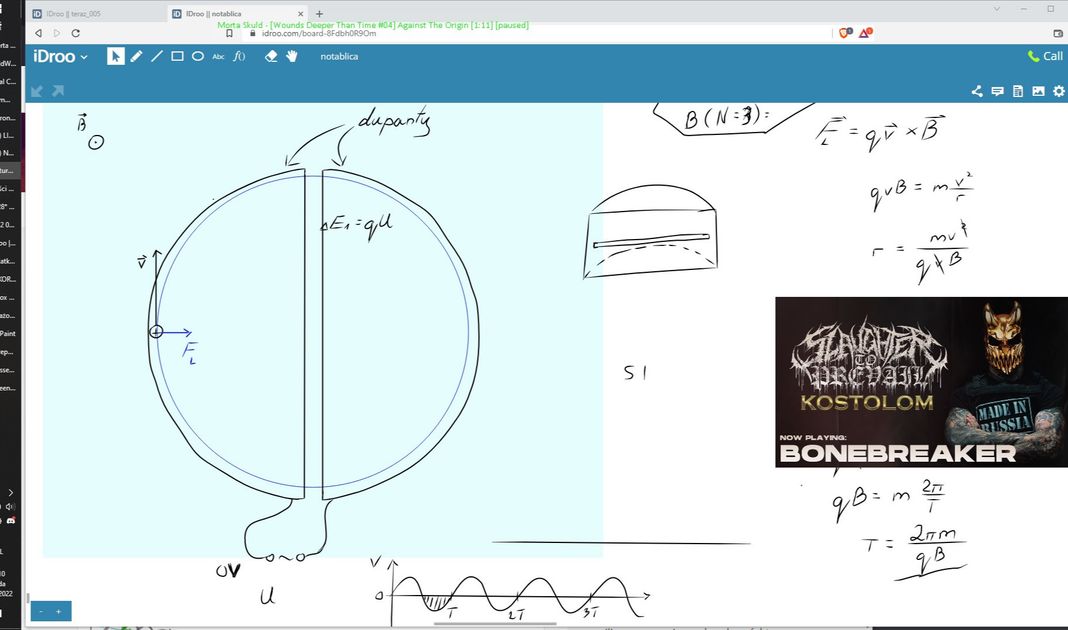Select the arrow pointer tool
The height and width of the screenshot is (630, 1068).
(x=115, y=56)
